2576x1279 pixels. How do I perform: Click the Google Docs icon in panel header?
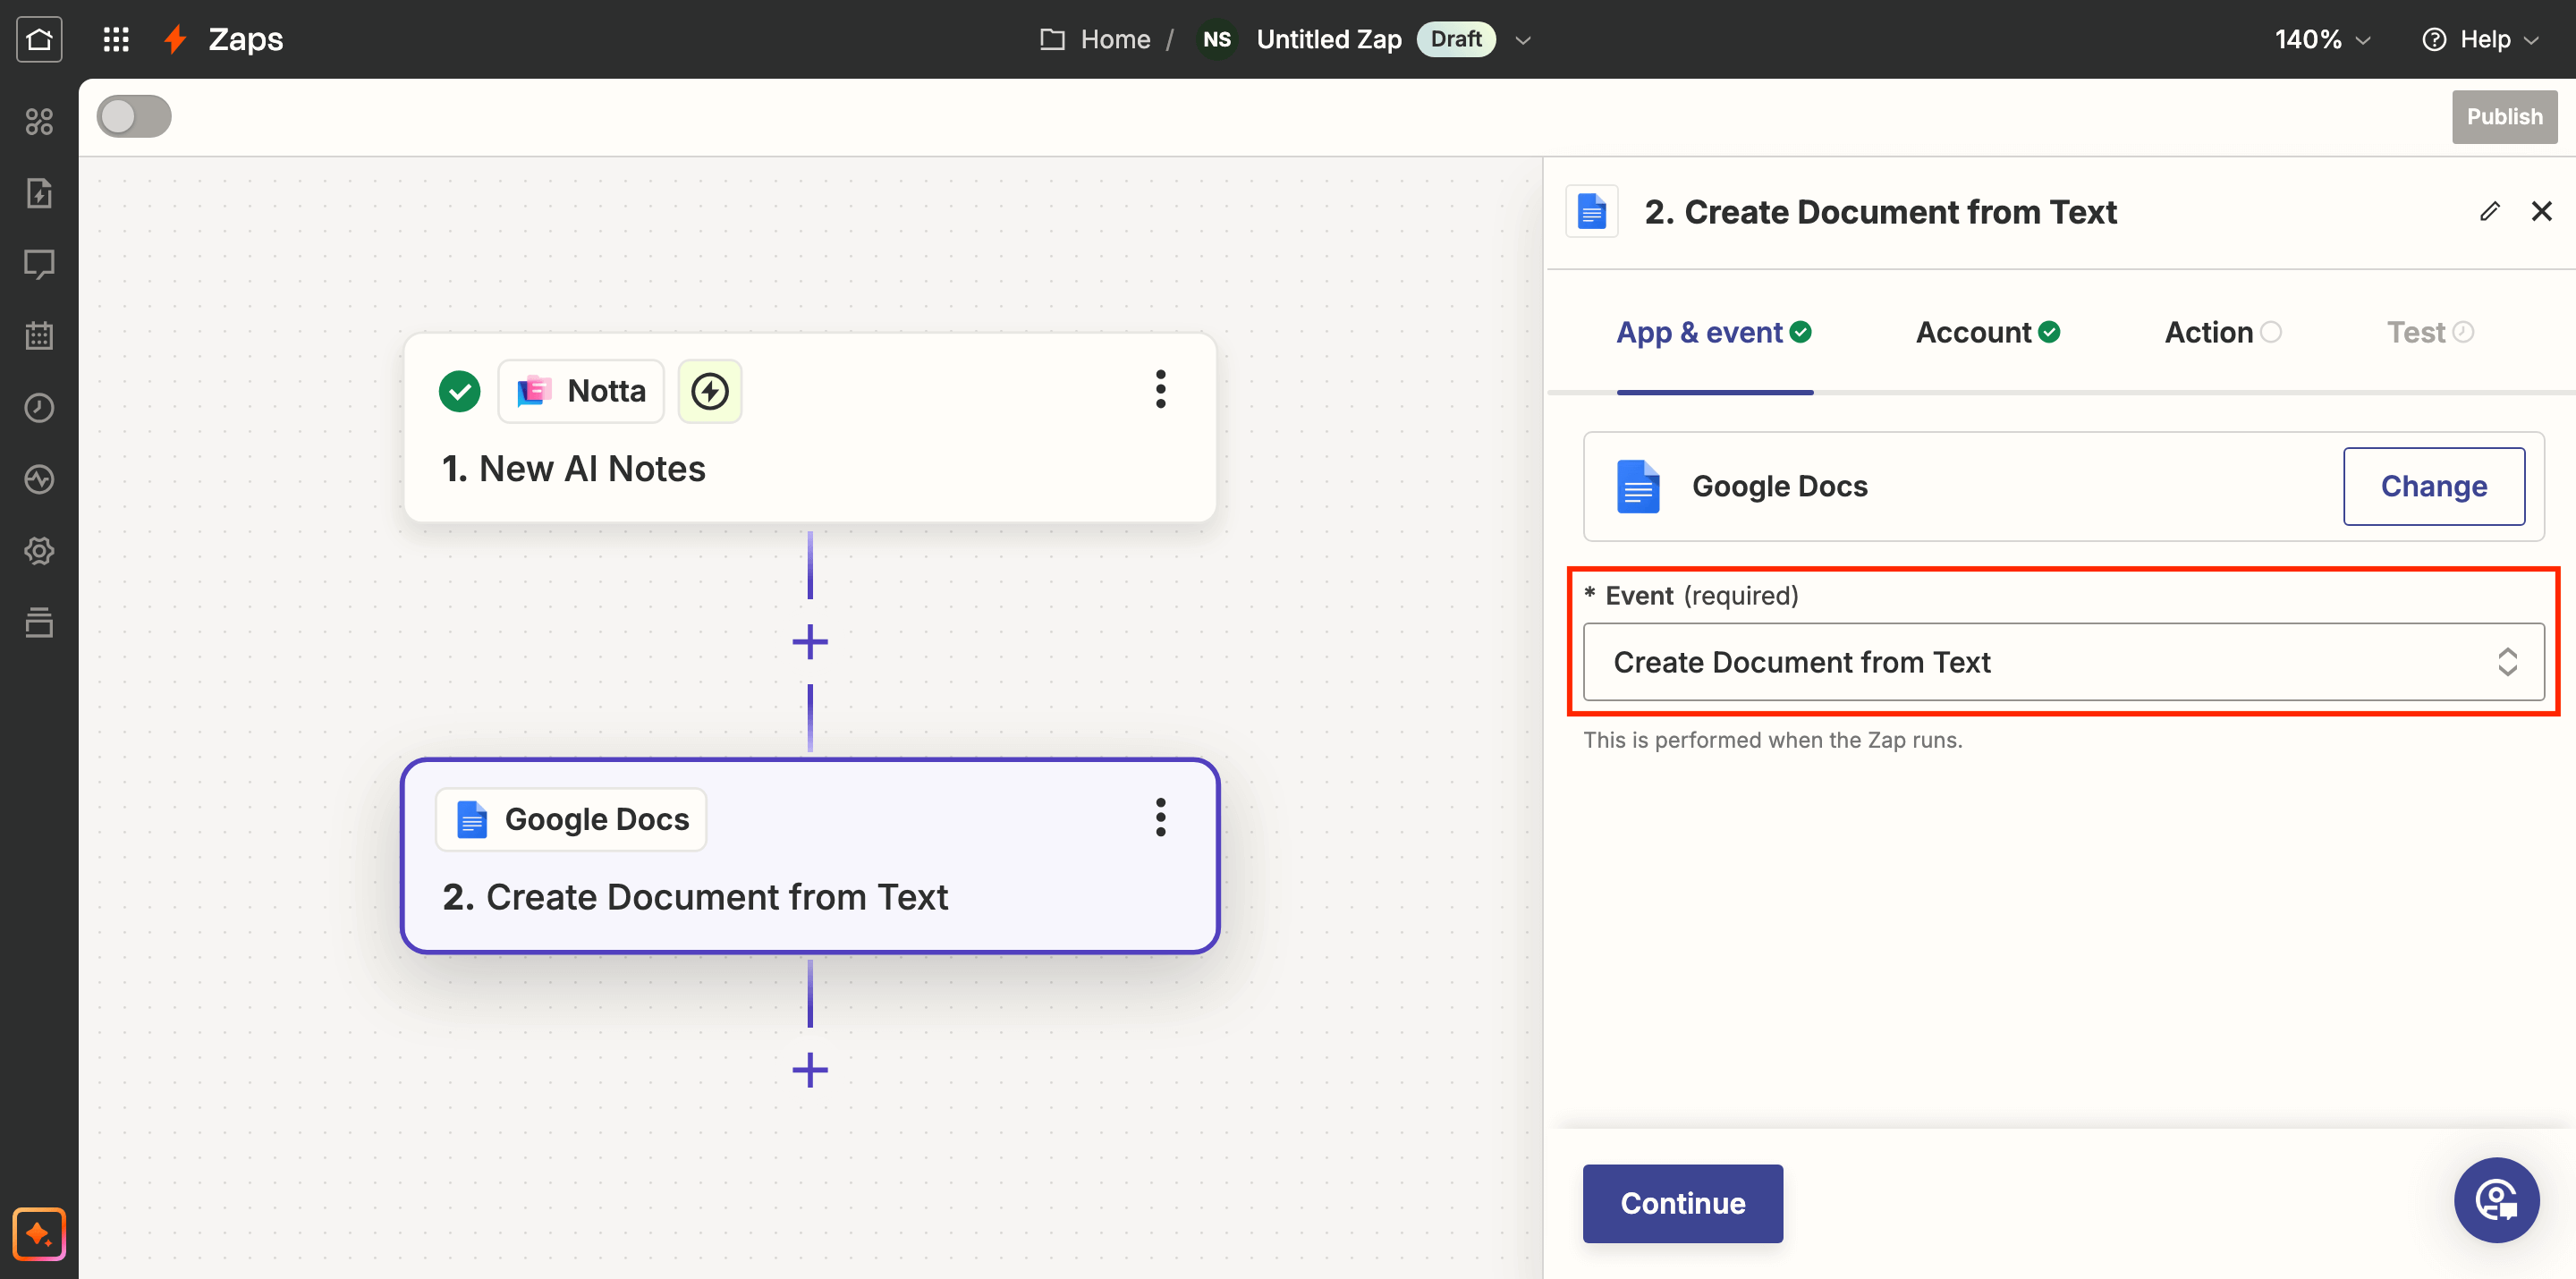[1592, 212]
